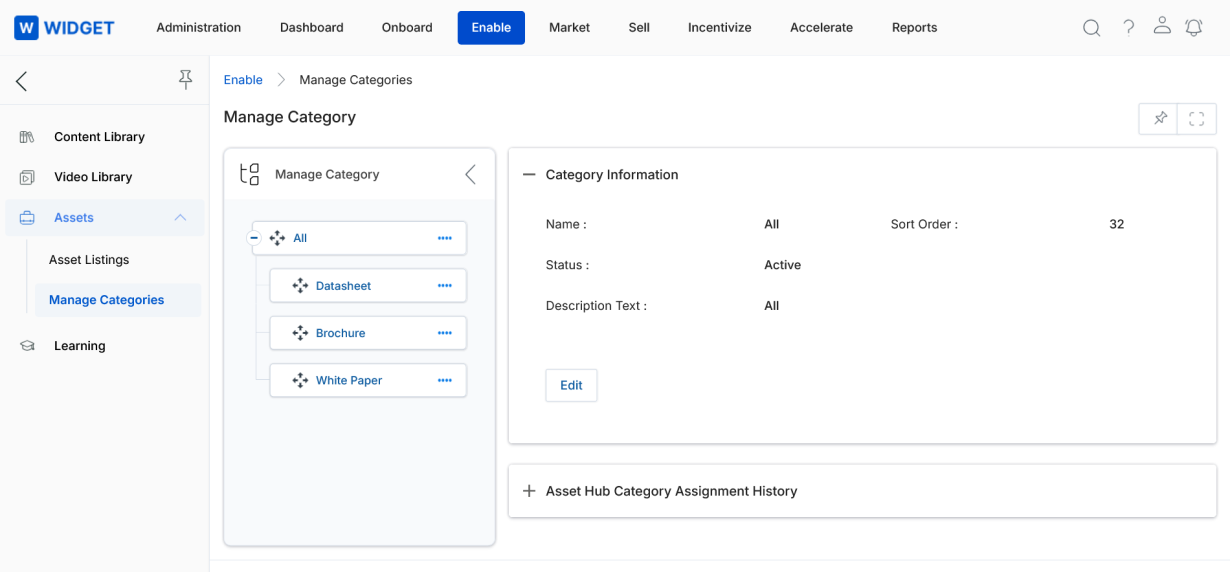Viewport: 1230px width, 572px height.
Task: Open the Incentivize menu
Action: coord(720,28)
